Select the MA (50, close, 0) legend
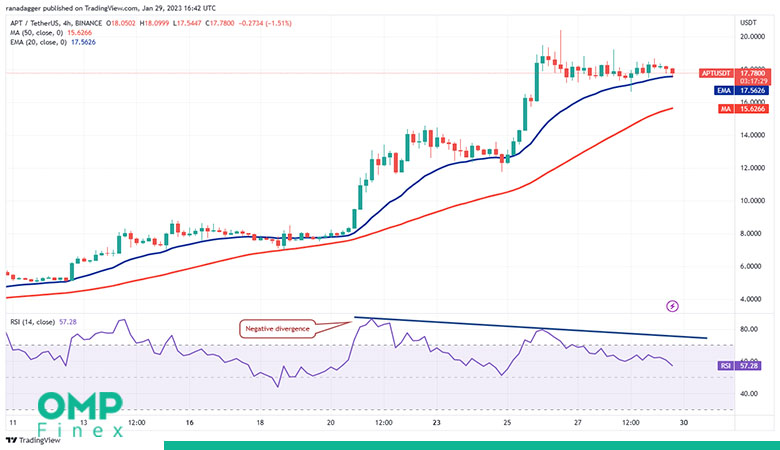The height and width of the screenshot is (450, 780). click(51, 33)
